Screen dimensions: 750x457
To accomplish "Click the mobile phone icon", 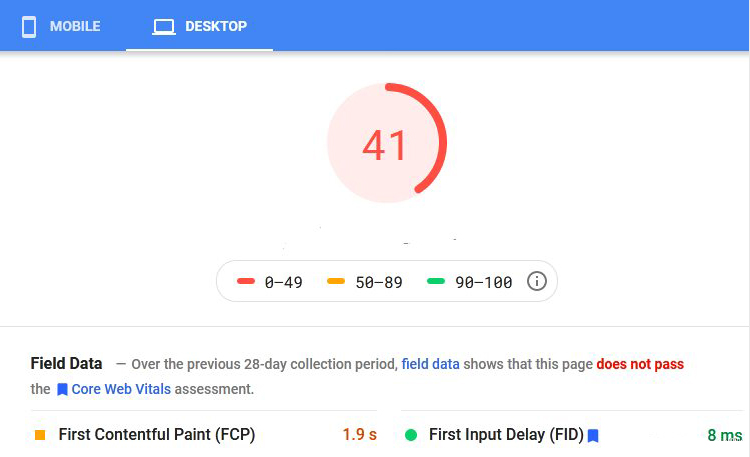I will (x=29, y=26).
